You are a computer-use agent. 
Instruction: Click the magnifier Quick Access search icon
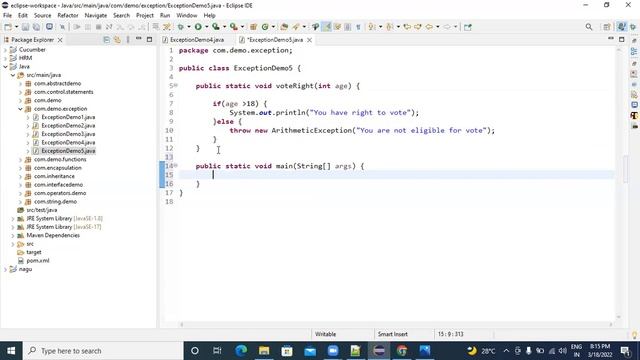point(589,27)
